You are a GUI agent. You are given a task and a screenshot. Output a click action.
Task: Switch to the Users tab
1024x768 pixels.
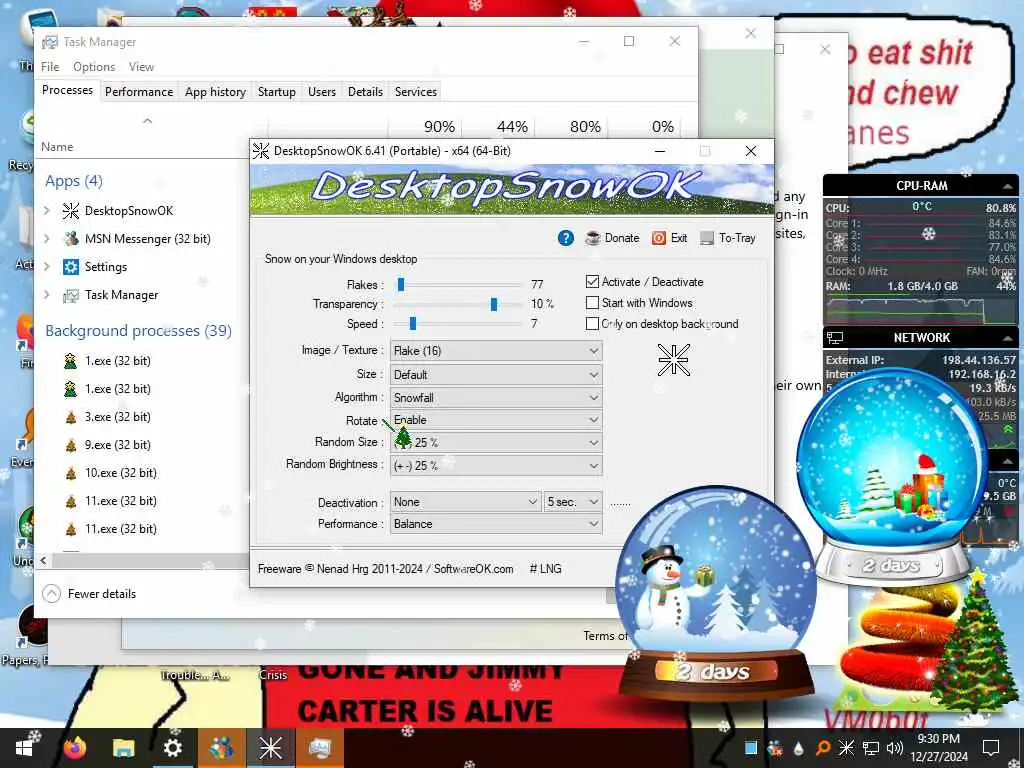[322, 92]
